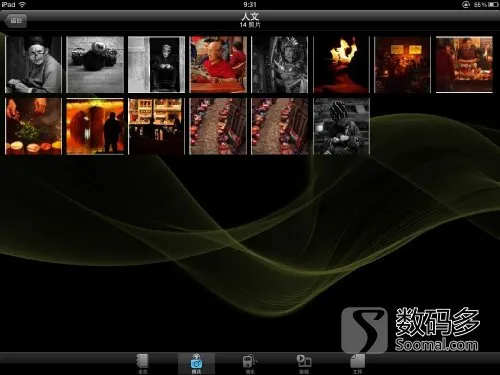Viewport: 500px width, 375px height.
Task: Open the last photo of woven hat person
Action: click(341, 126)
